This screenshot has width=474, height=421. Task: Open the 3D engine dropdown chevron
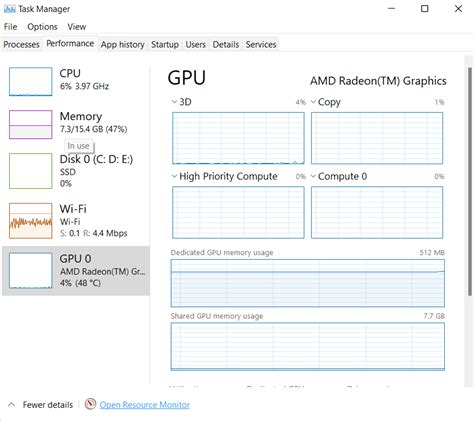point(174,102)
